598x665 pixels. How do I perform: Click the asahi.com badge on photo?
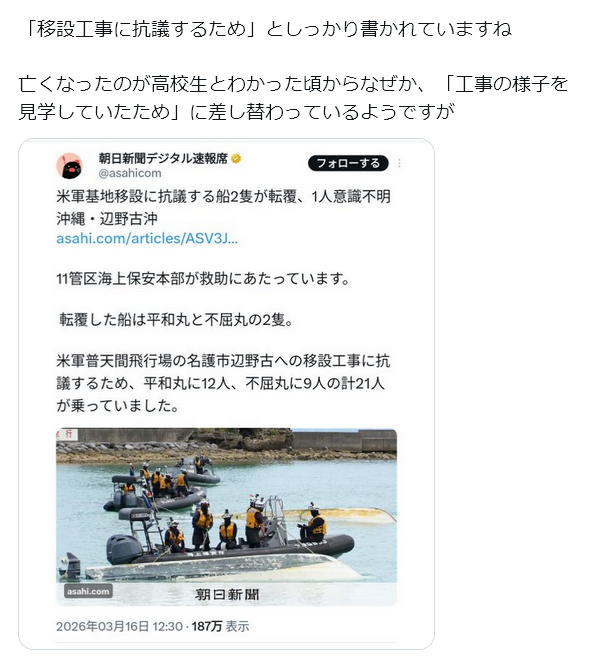click(88, 591)
